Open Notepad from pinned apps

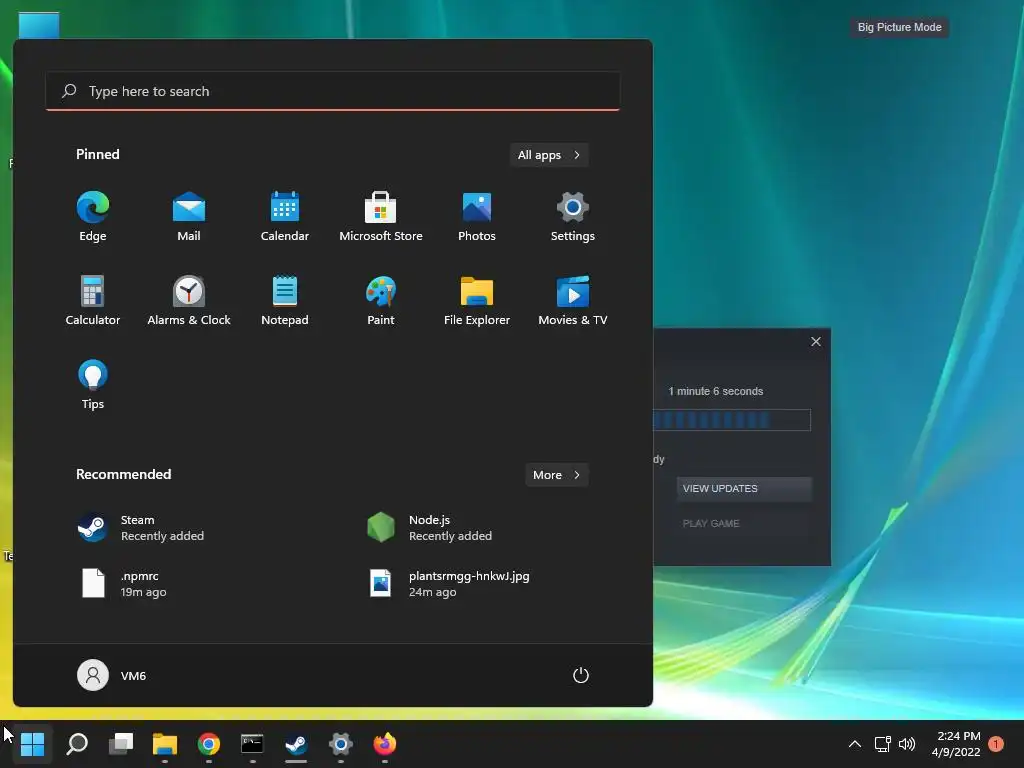click(285, 300)
